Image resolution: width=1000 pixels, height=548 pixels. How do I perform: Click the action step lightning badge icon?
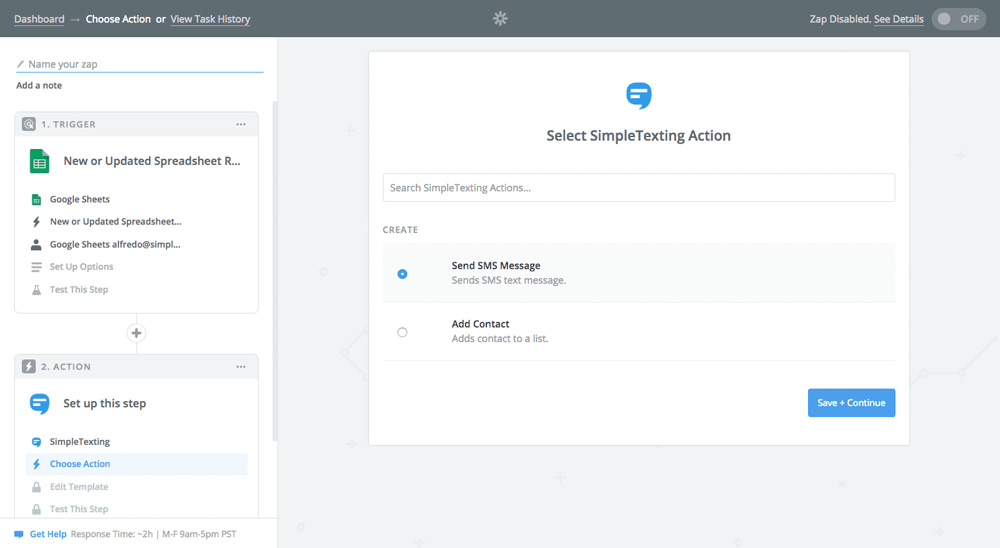click(29, 366)
